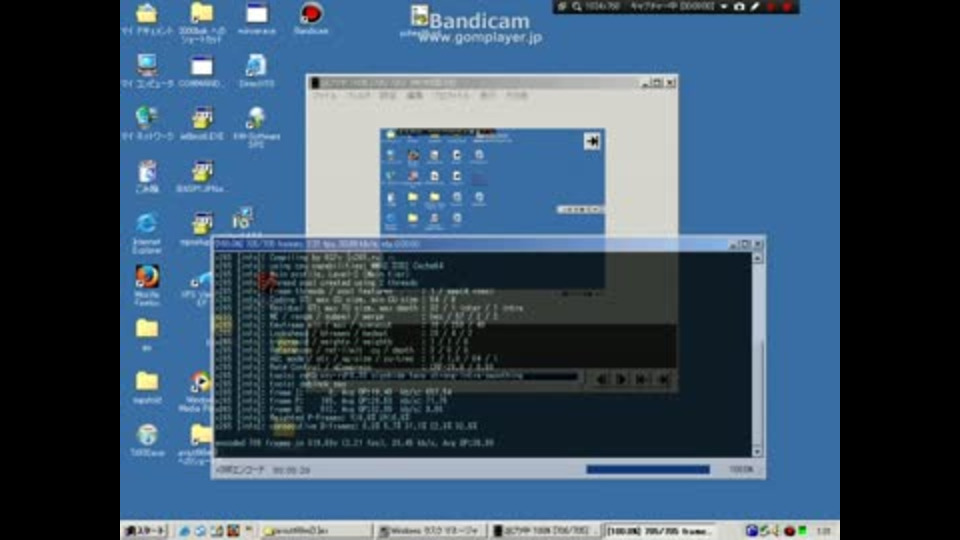Open the archive icon right of the Recycle Bin

(x=201, y=172)
